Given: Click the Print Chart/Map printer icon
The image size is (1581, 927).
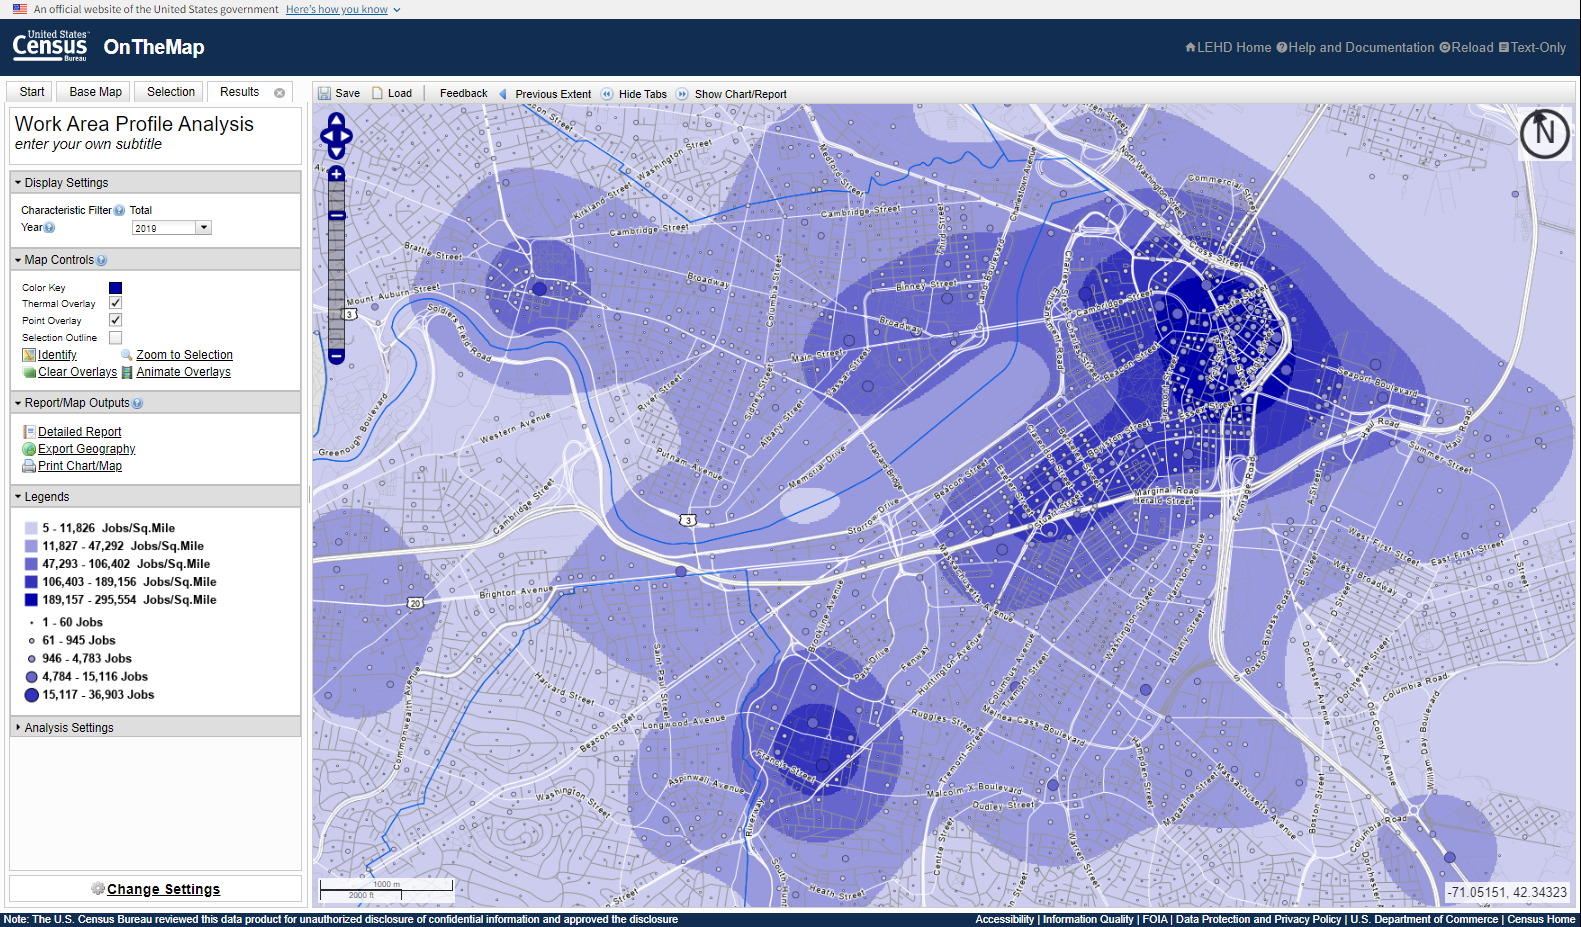Looking at the screenshot, I should (29, 466).
